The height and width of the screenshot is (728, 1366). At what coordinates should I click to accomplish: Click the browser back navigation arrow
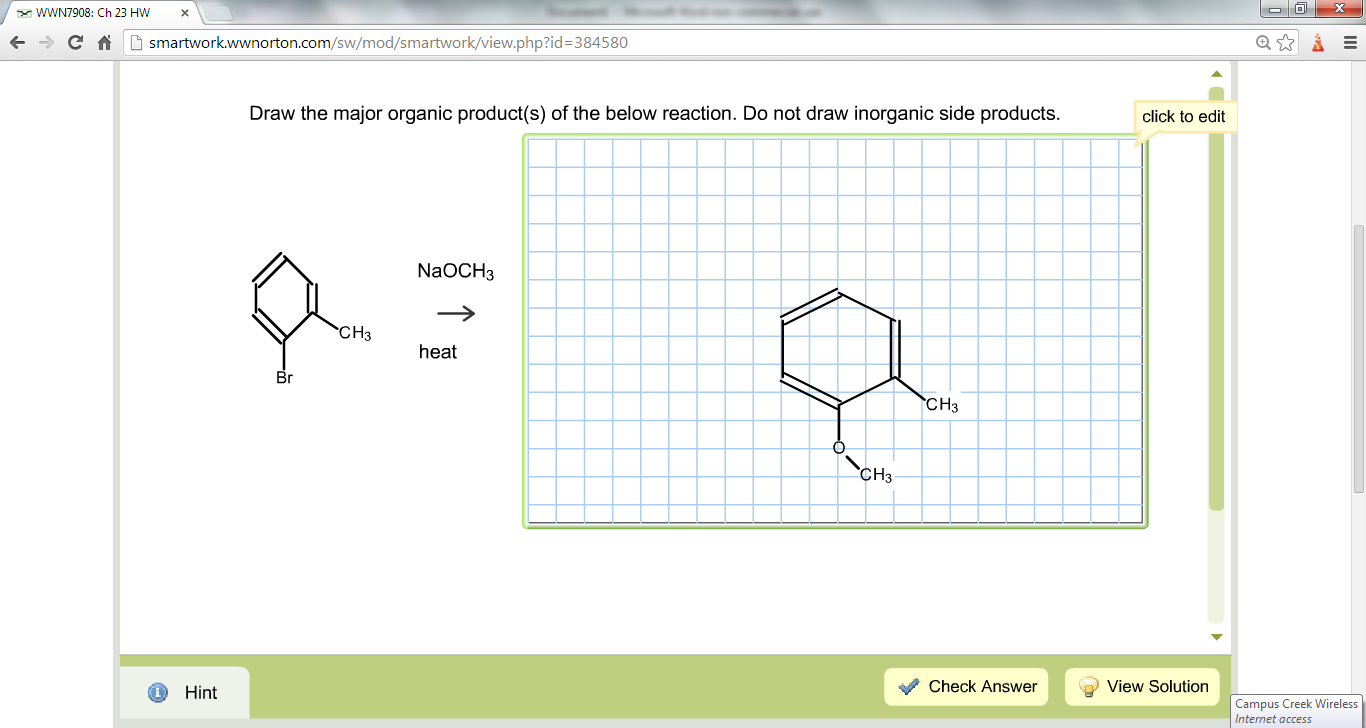point(15,43)
